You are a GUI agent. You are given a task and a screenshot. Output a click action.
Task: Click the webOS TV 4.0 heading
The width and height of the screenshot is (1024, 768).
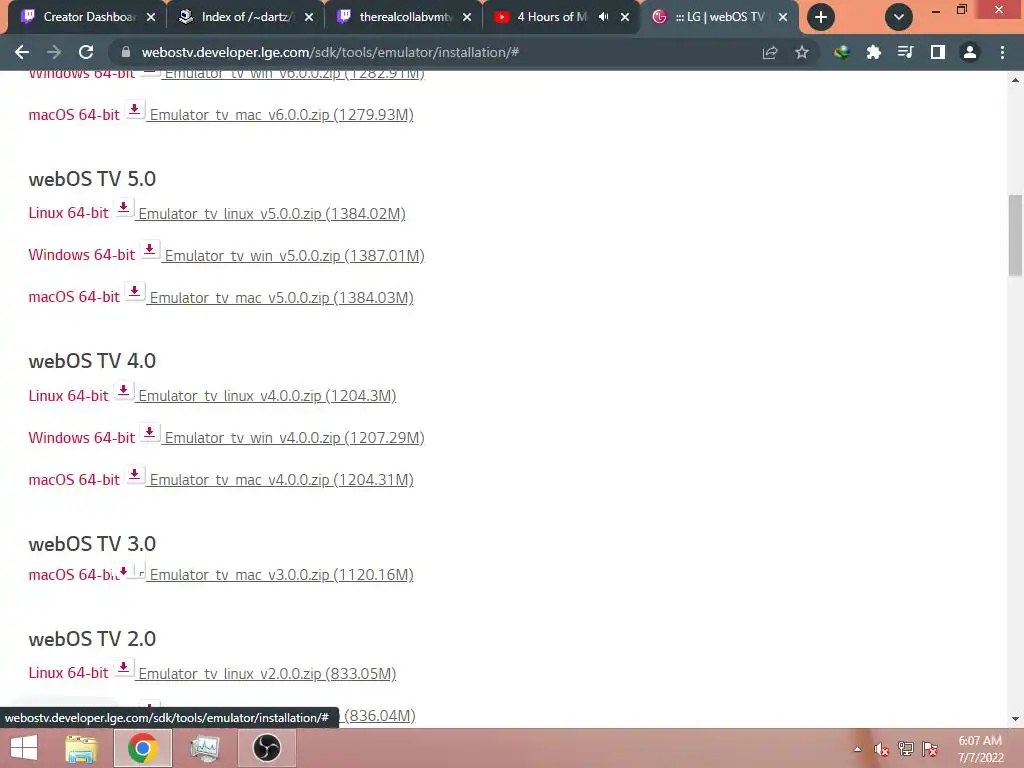point(92,361)
